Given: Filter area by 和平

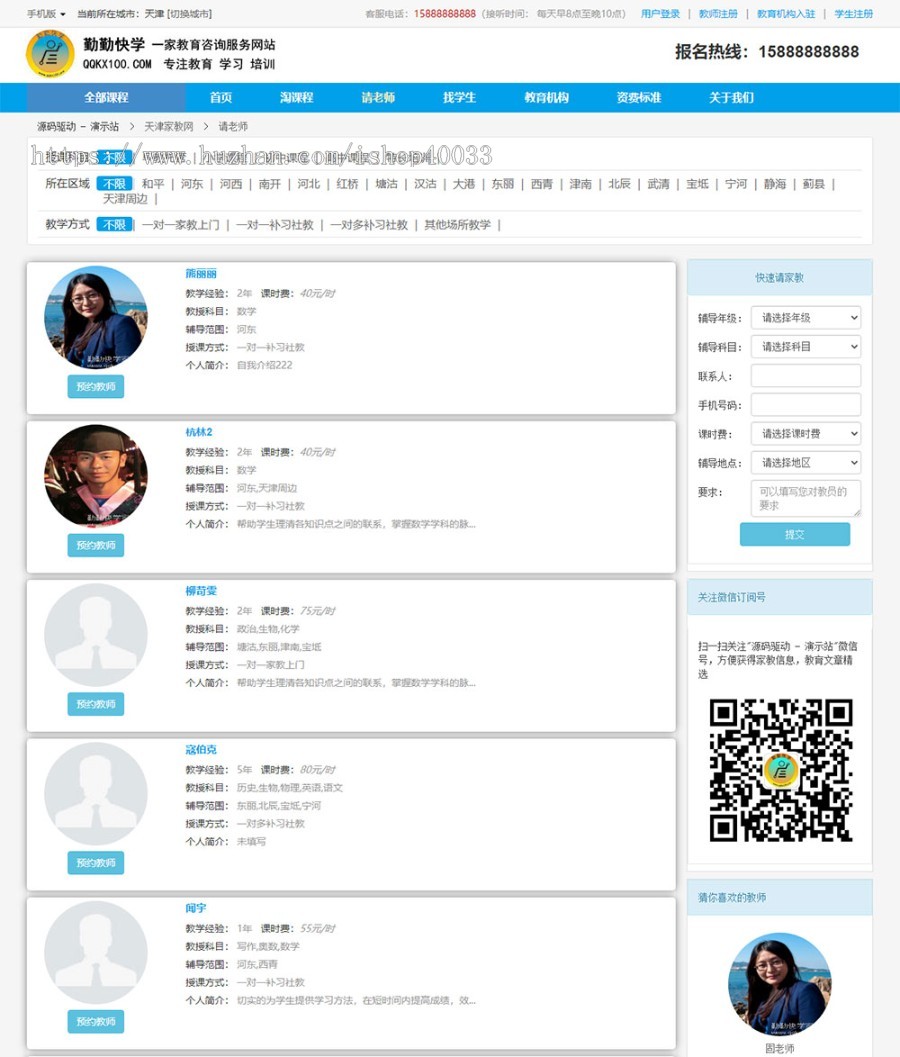Looking at the screenshot, I should point(153,183).
